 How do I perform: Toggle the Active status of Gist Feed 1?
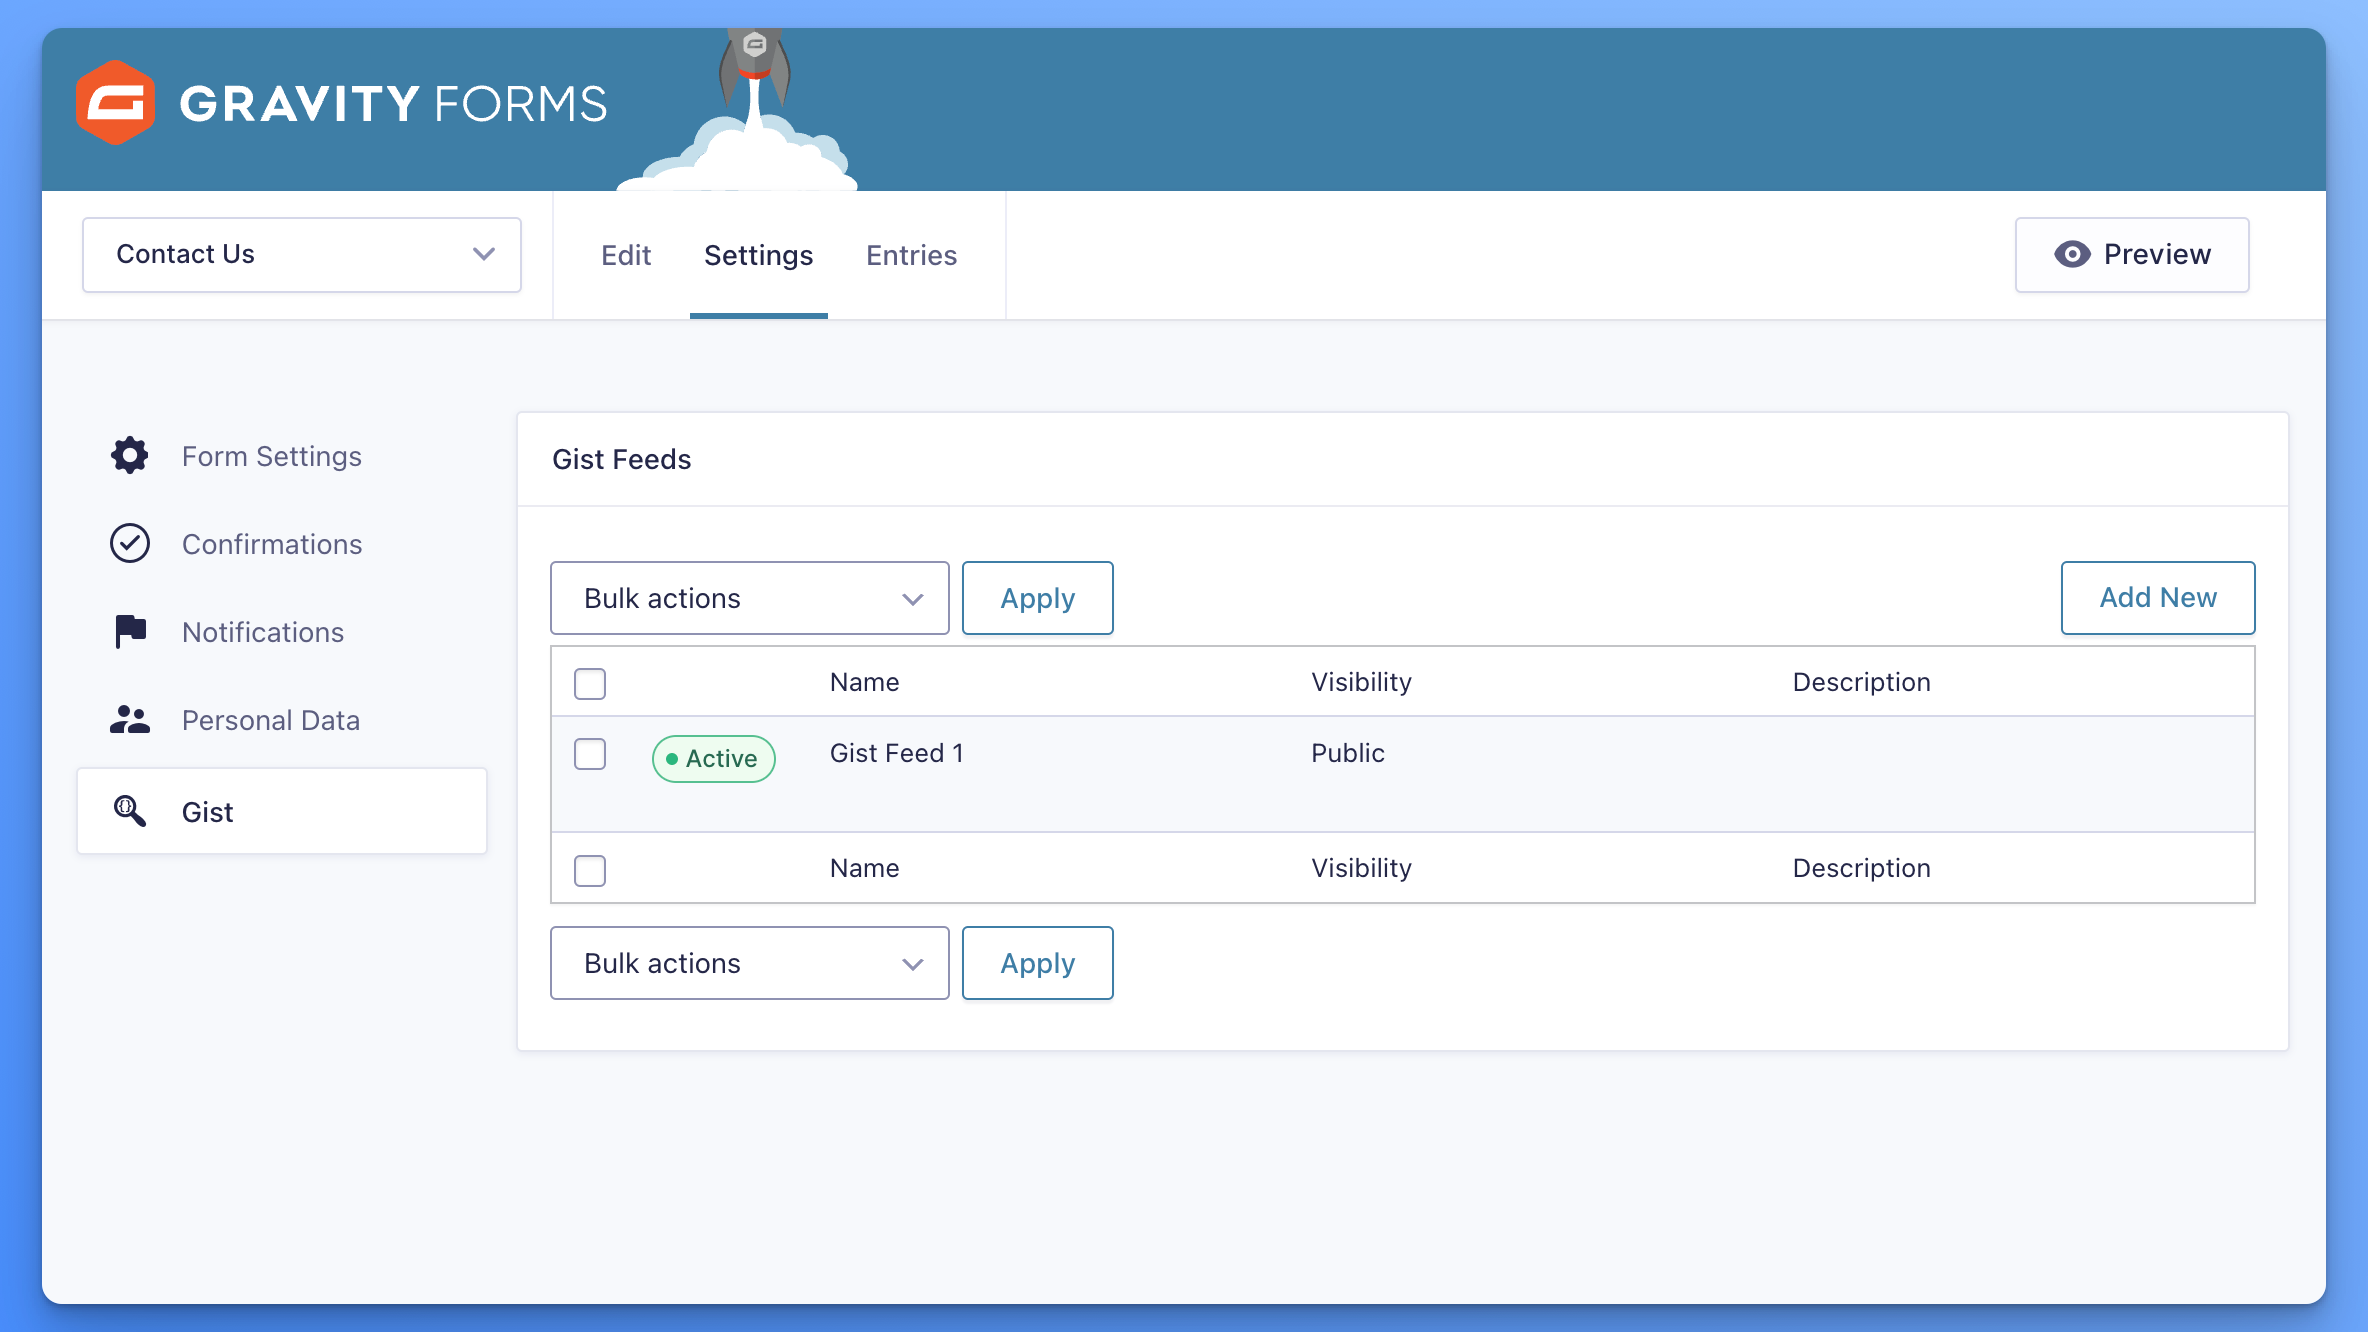713,759
